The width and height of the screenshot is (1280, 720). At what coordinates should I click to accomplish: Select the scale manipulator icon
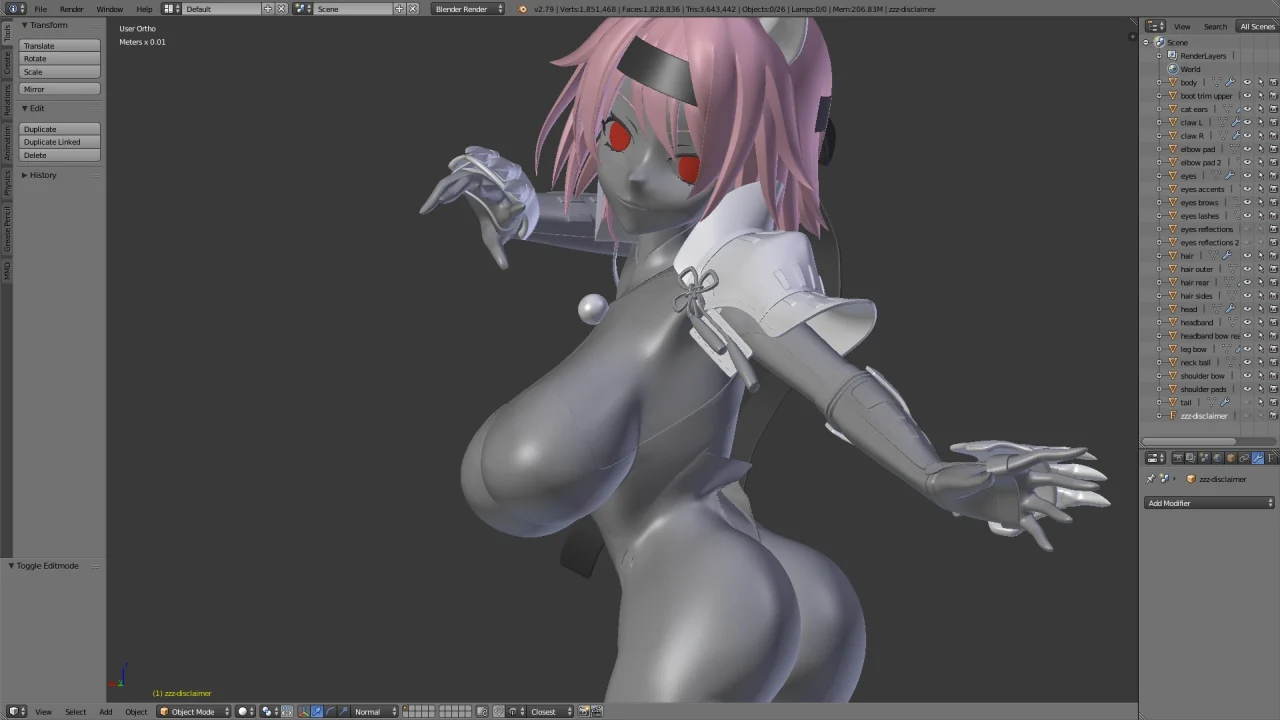[343, 712]
